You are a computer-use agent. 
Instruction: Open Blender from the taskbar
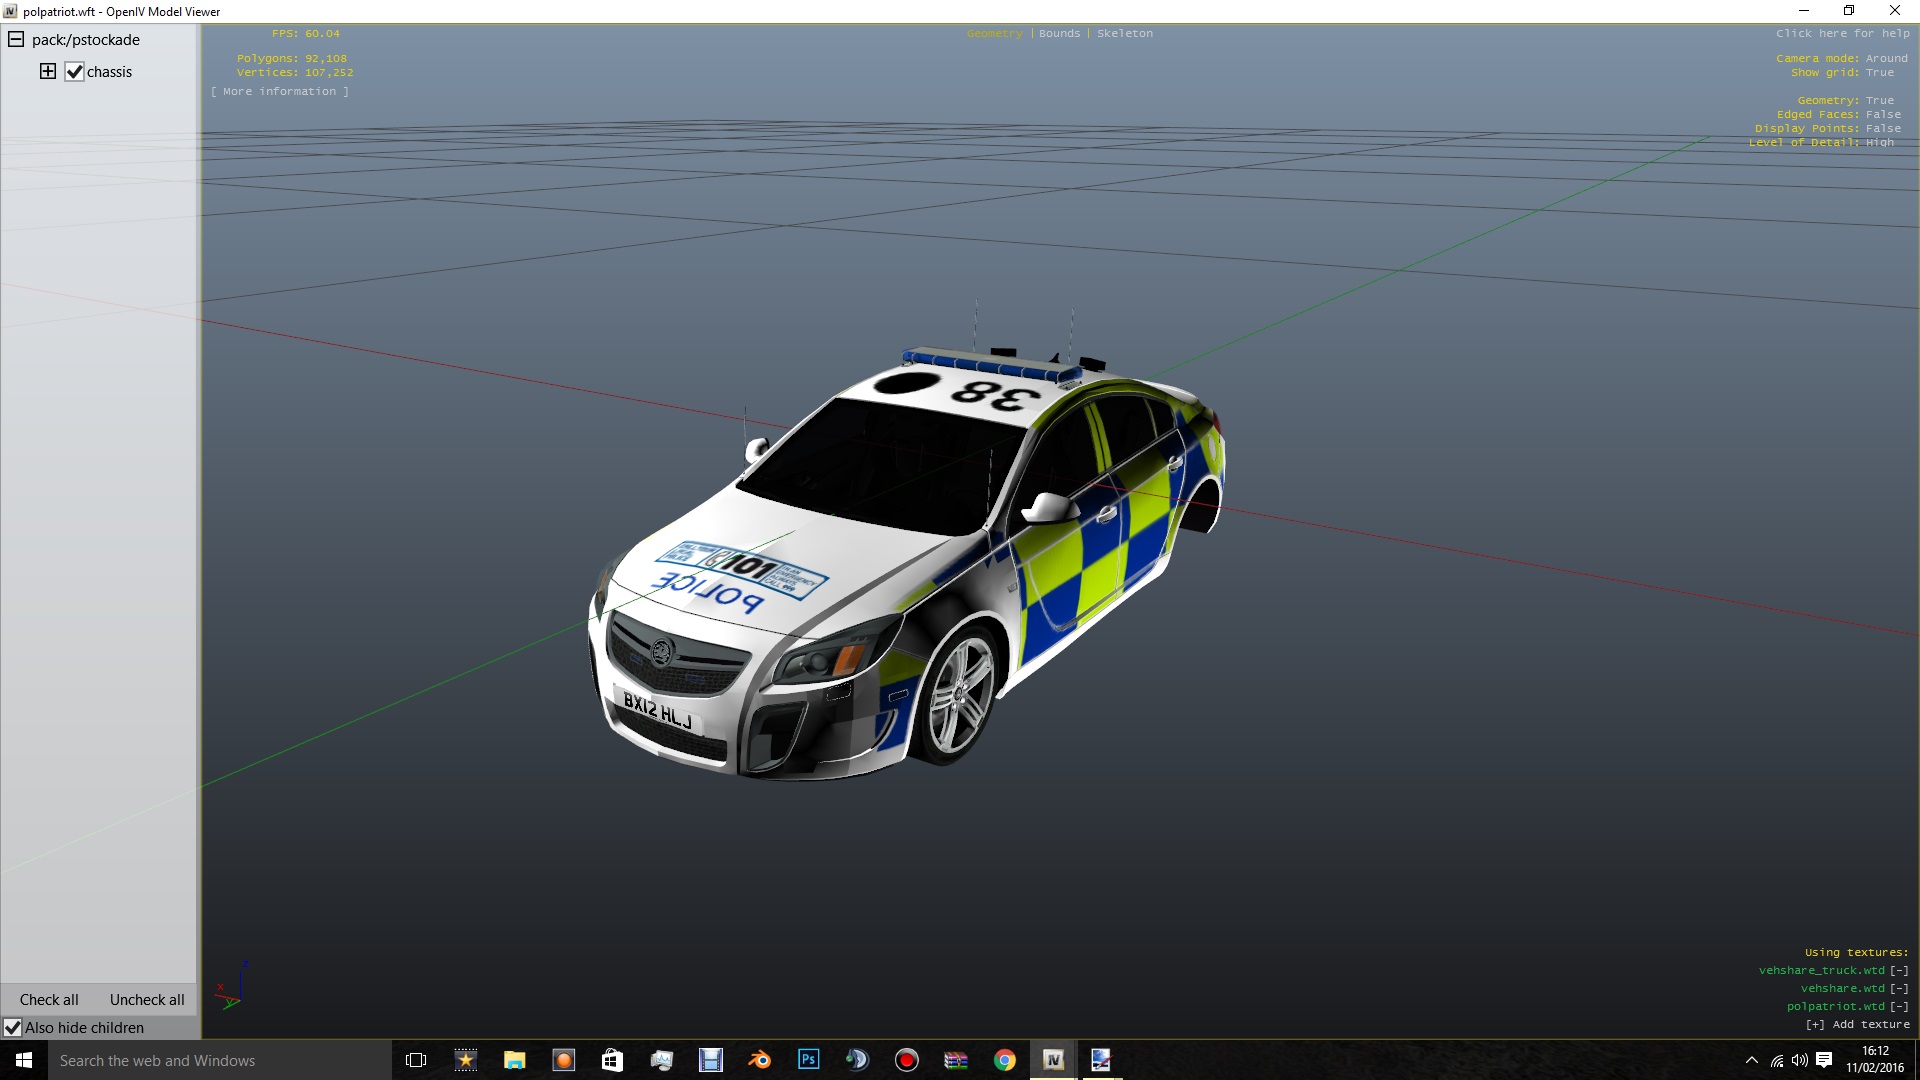(x=760, y=1060)
